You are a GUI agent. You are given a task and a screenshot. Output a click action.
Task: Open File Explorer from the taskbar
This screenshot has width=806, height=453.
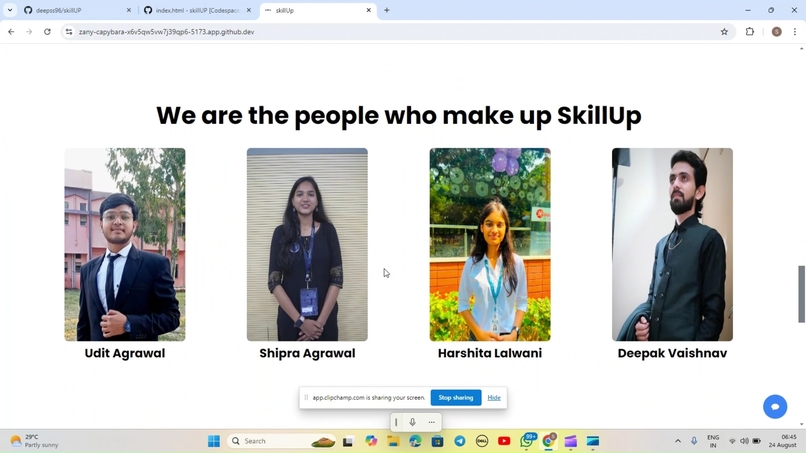(393, 441)
